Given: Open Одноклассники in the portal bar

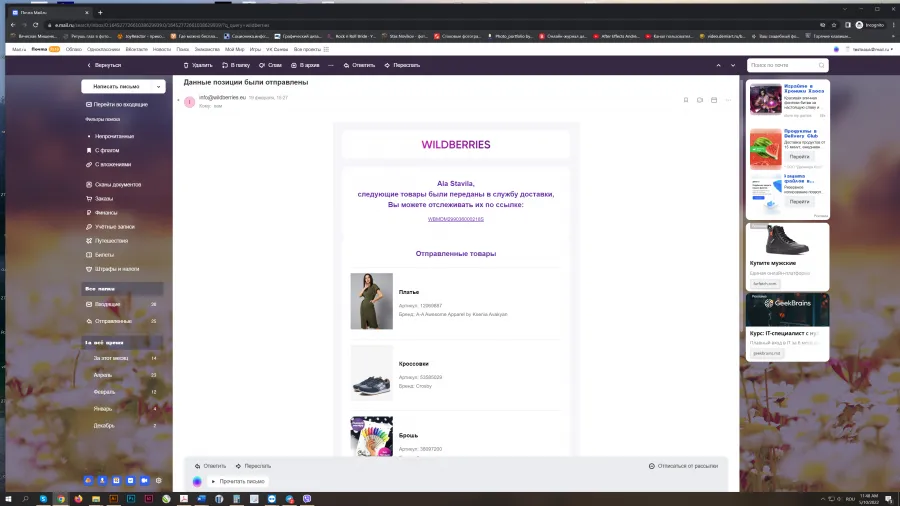Looking at the screenshot, I should [103, 49].
